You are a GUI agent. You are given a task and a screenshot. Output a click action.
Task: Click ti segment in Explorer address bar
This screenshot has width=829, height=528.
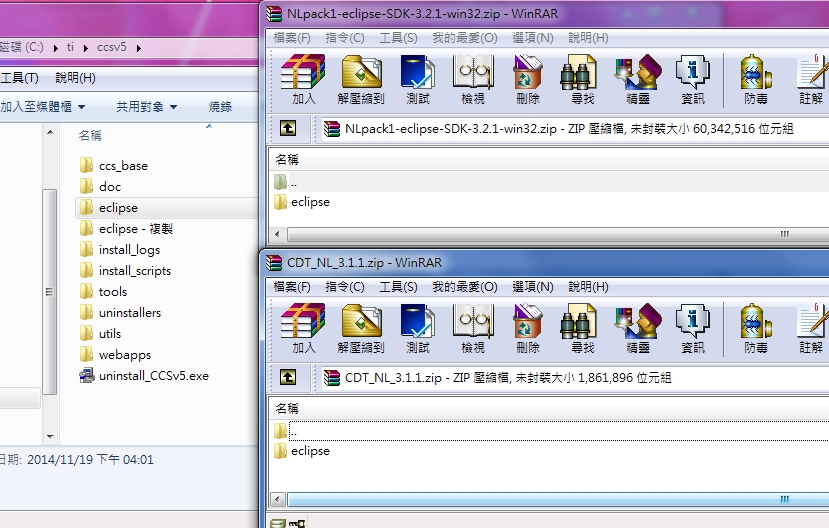(70, 47)
